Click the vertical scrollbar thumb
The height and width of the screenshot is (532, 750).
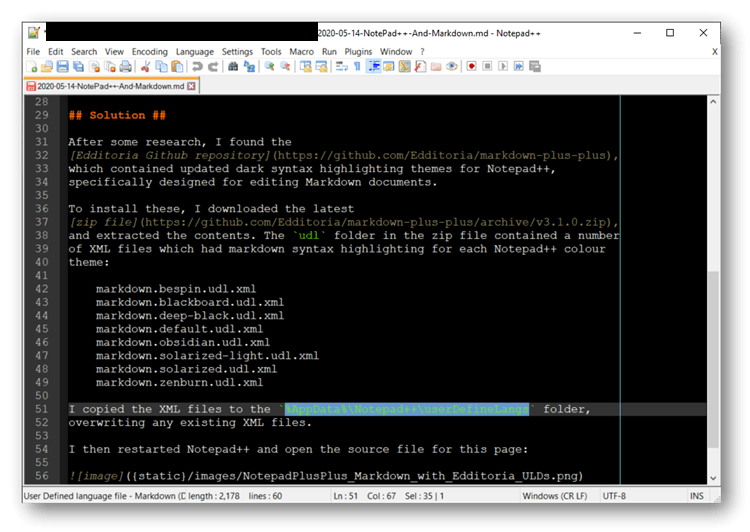[713, 359]
